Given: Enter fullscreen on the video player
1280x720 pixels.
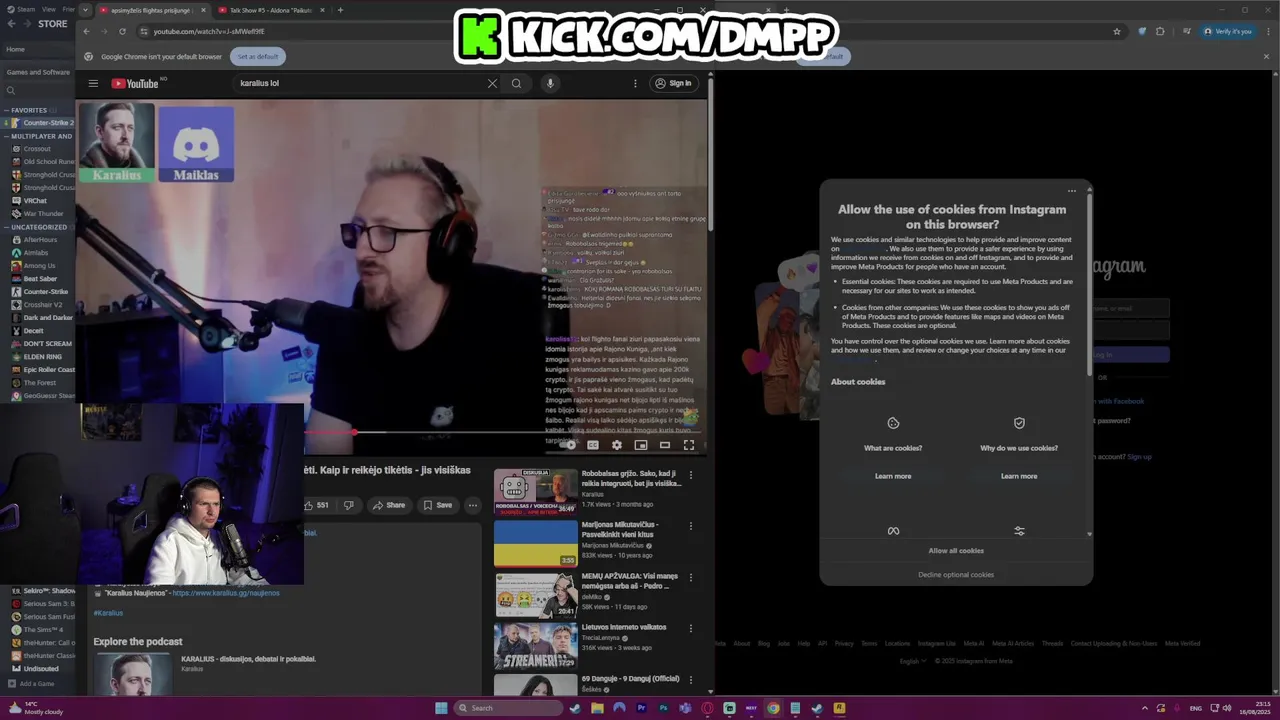Looking at the screenshot, I should point(689,445).
